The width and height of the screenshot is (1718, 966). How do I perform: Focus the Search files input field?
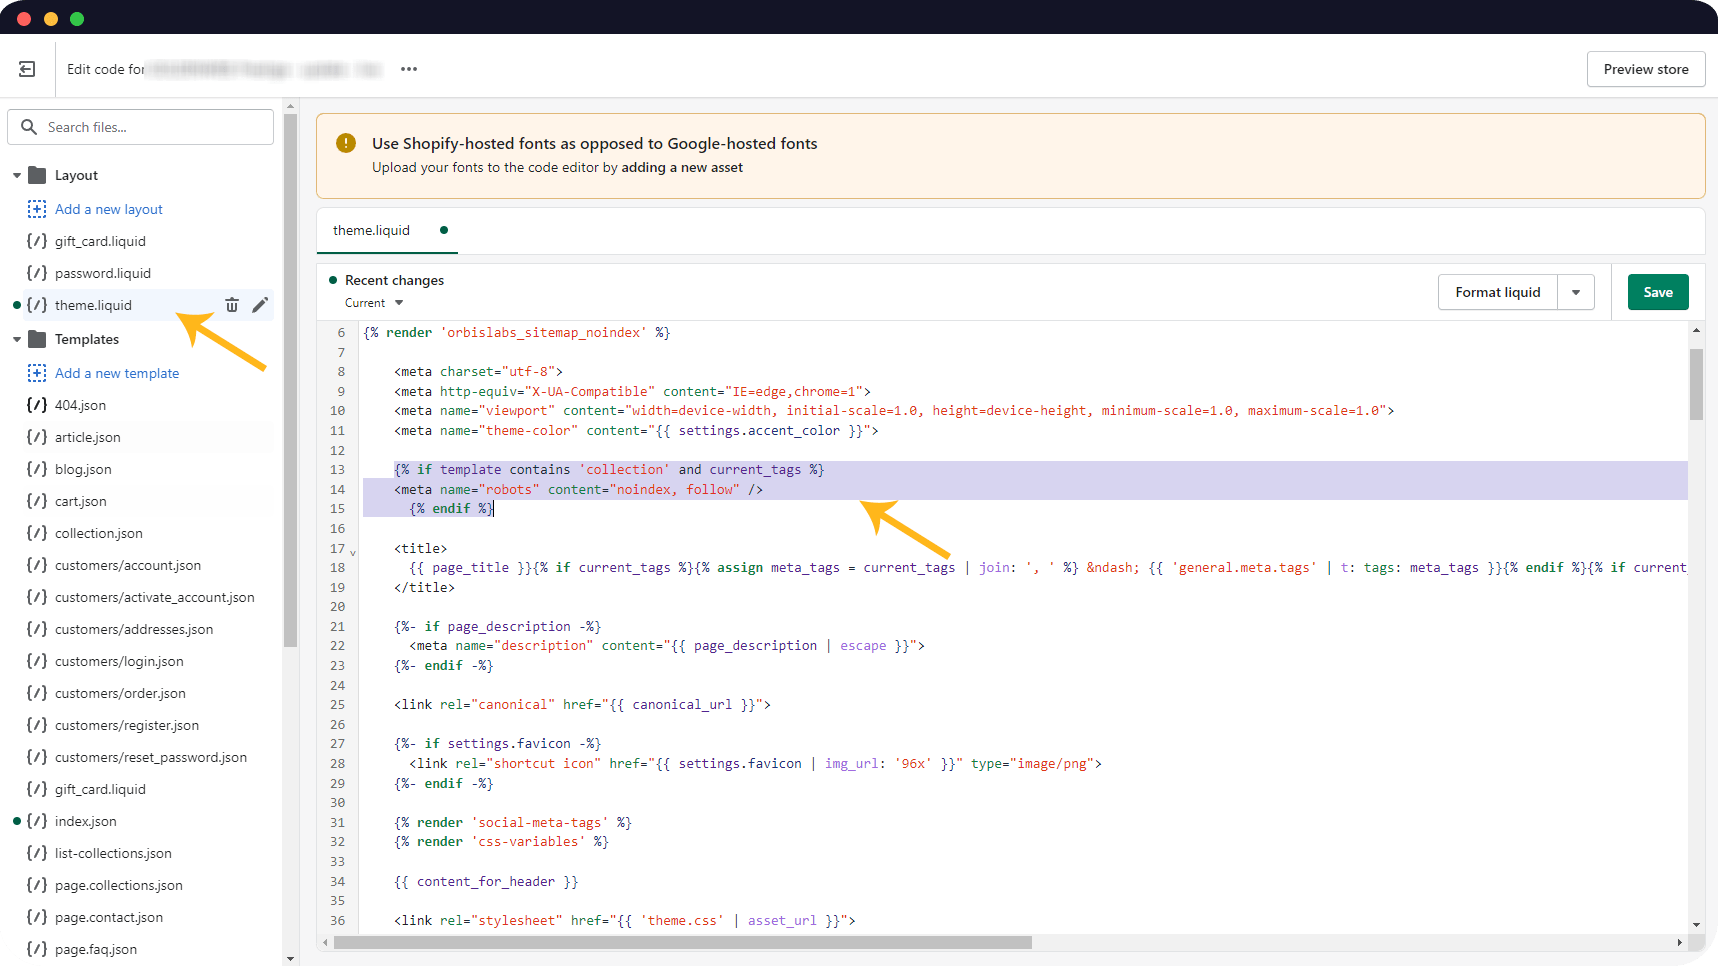point(141,127)
